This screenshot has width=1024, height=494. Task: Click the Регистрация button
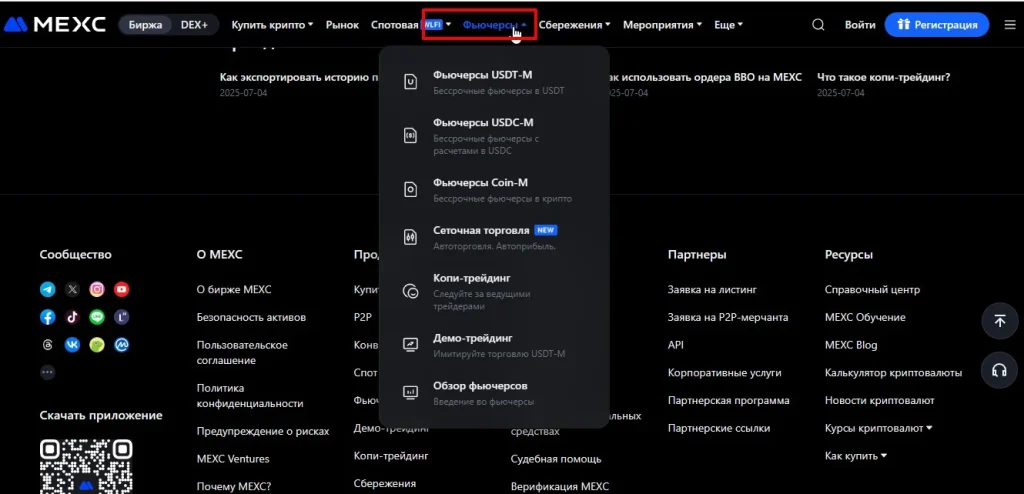point(937,25)
